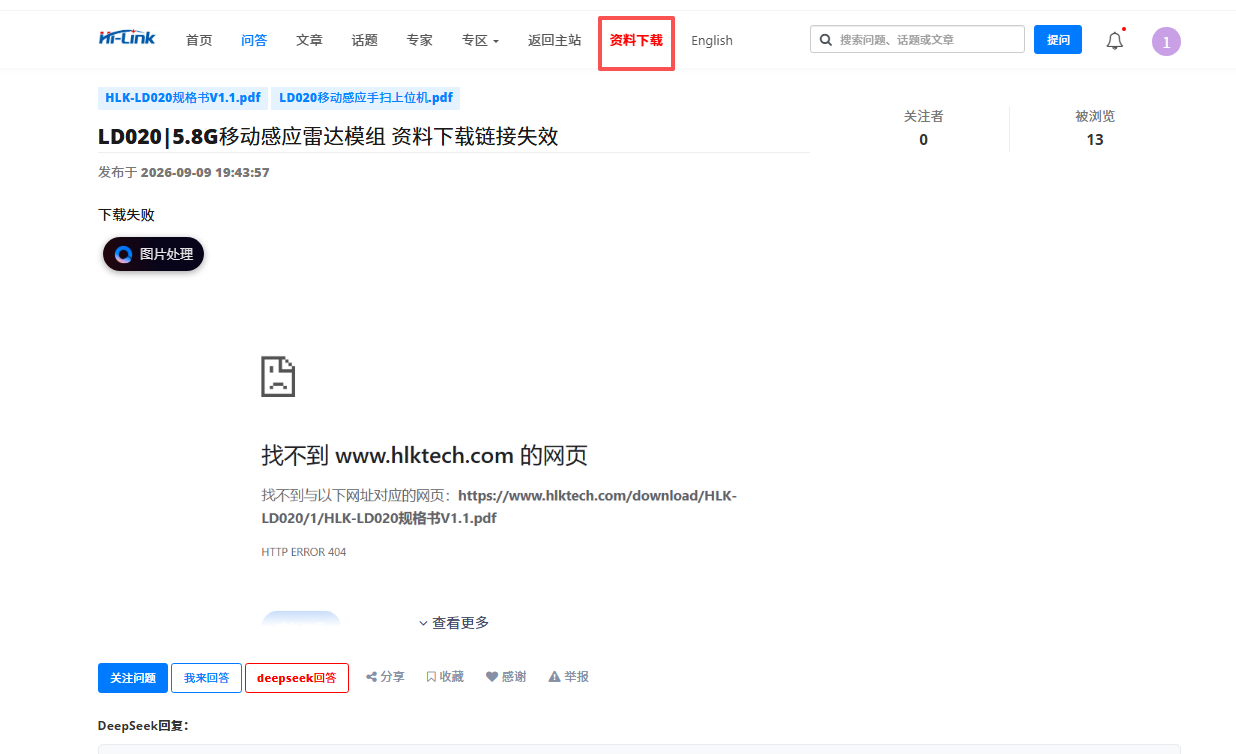1236x754 pixels.
Task: Click the 找不到 www.hlktech.com 的网页 heading
Action: pos(425,456)
